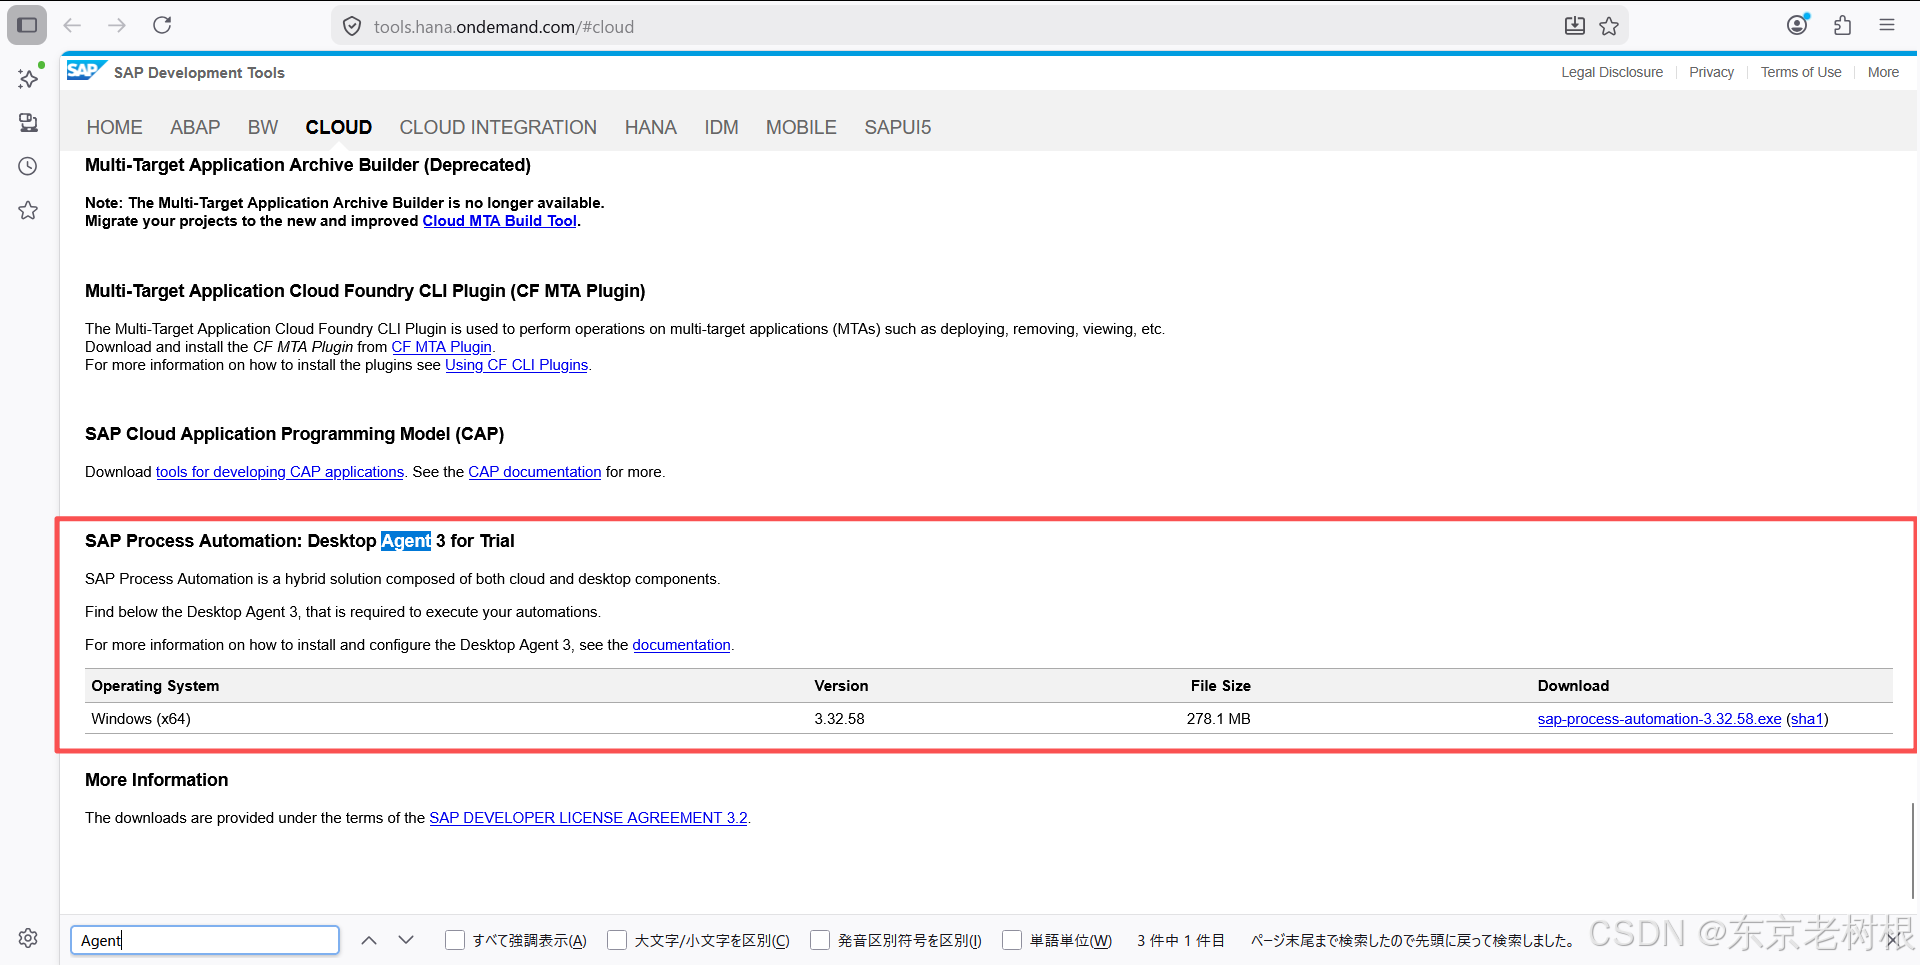The image size is (1920, 965).
Task: Click the More link in header
Action: 1883,72
